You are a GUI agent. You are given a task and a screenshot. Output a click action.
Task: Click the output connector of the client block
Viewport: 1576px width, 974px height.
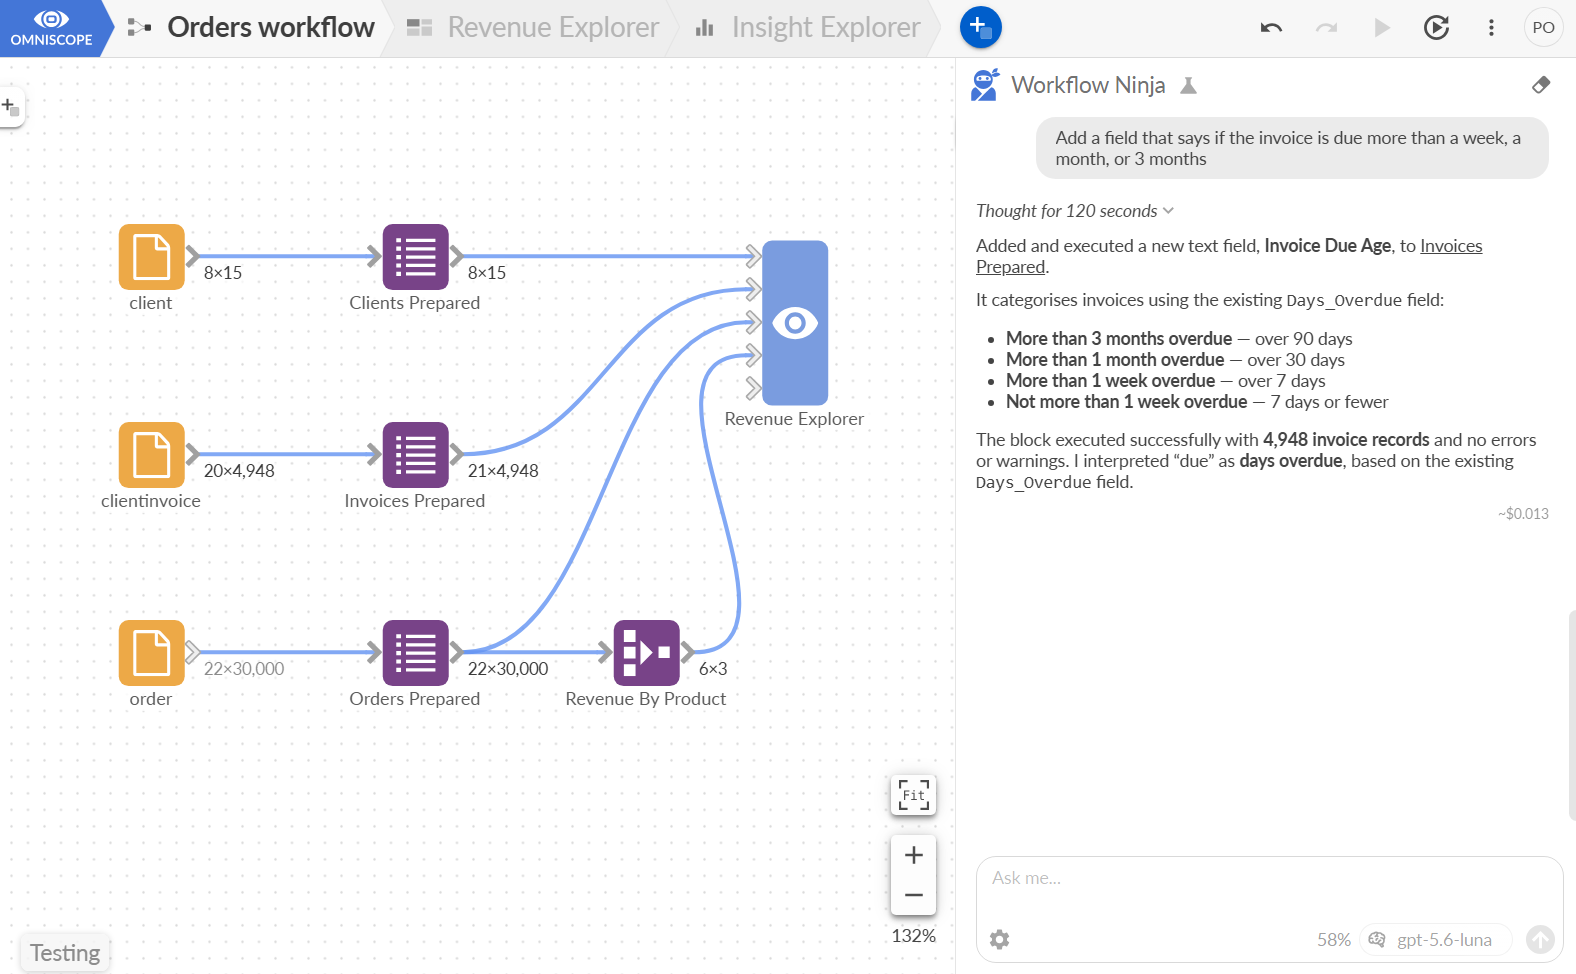[x=193, y=257]
